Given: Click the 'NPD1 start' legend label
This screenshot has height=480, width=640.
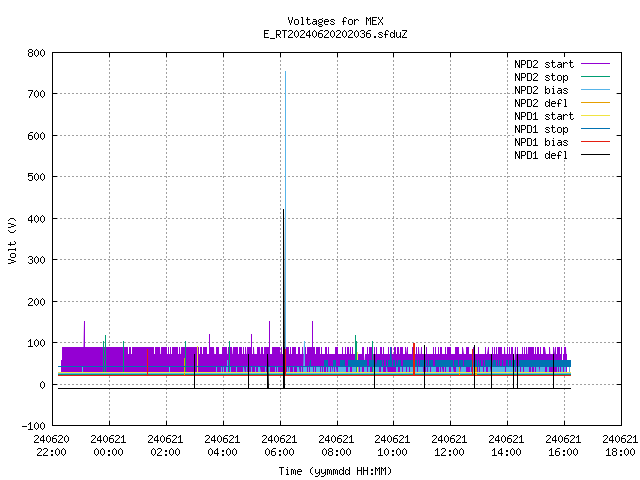Looking at the screenshot, I should [x=544, y=116].
